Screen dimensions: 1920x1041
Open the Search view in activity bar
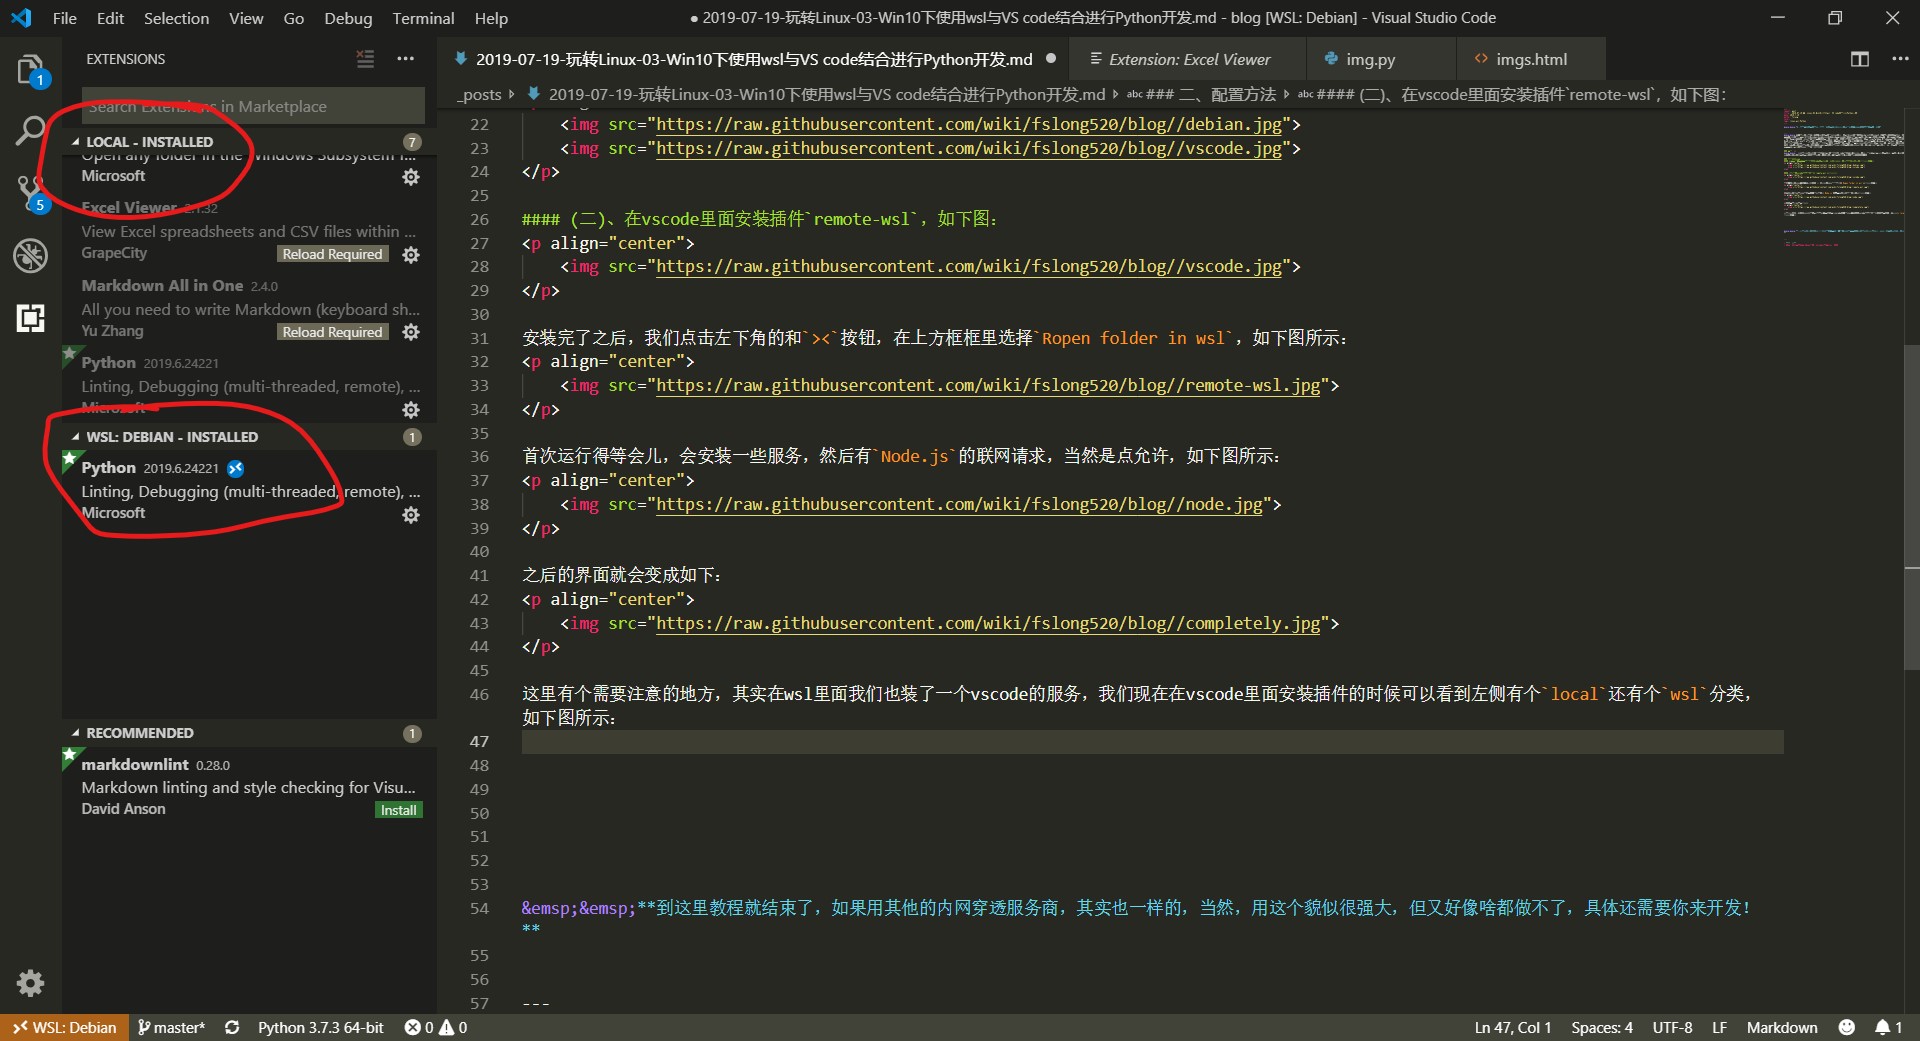[30, 130]
